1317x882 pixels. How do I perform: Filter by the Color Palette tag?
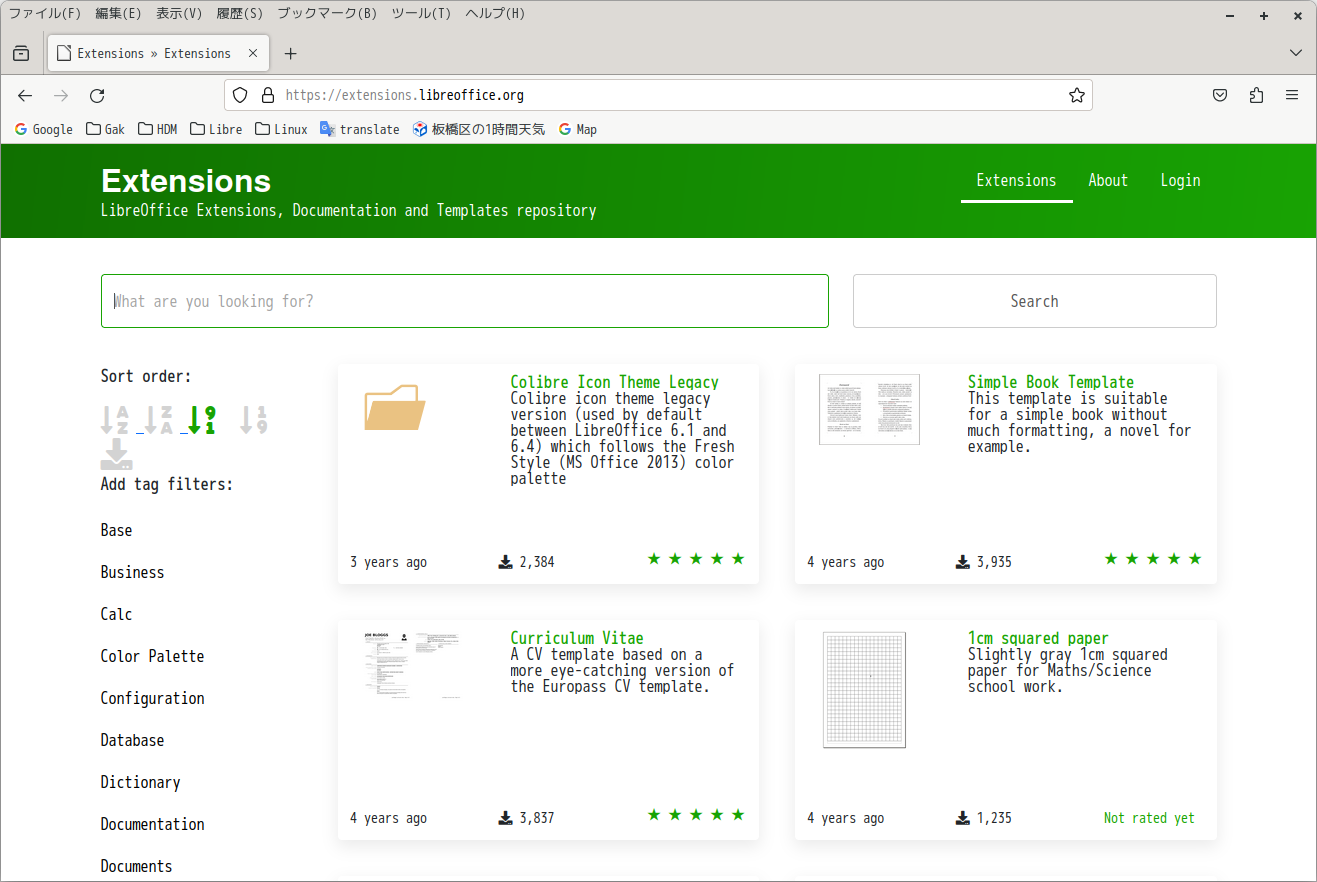(x=152, y=657)
